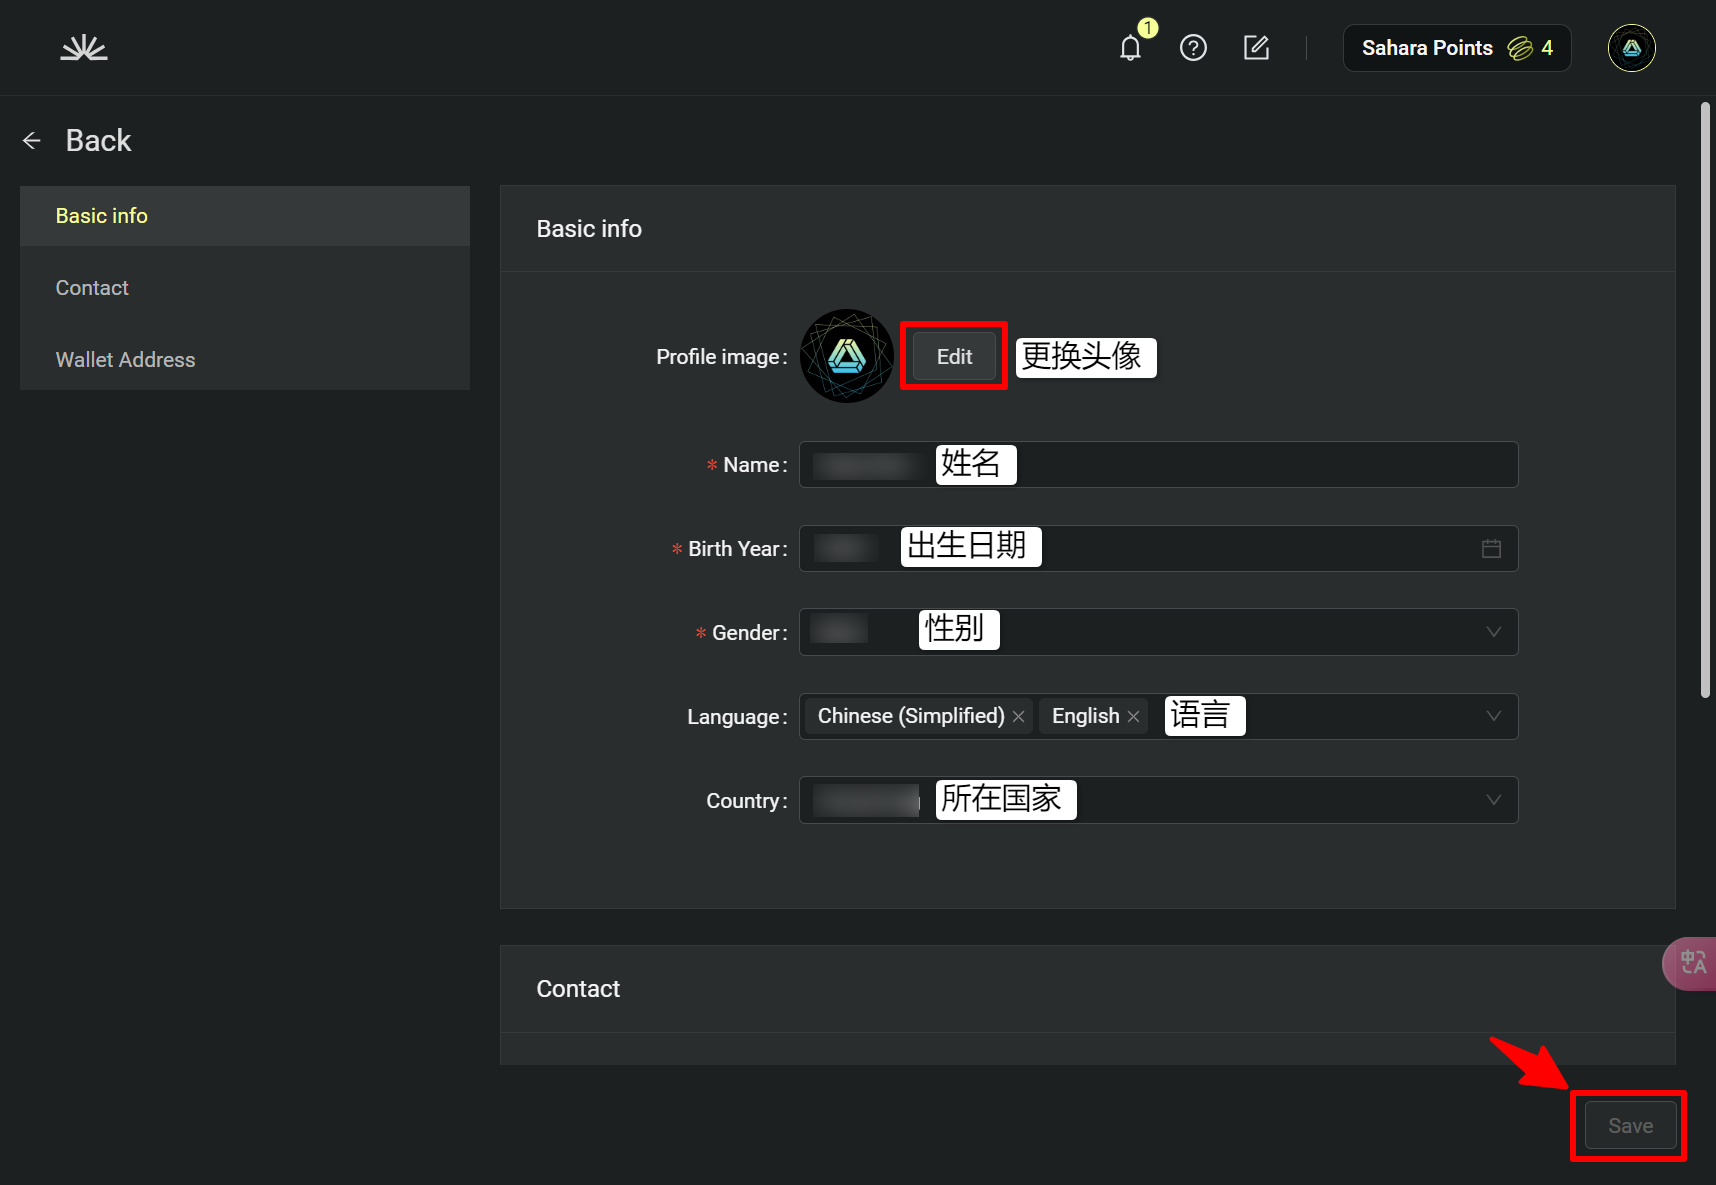Screen dimensions: 1716x1185
Task: Click the Sahara logo in top left
Action: [84, 48]
